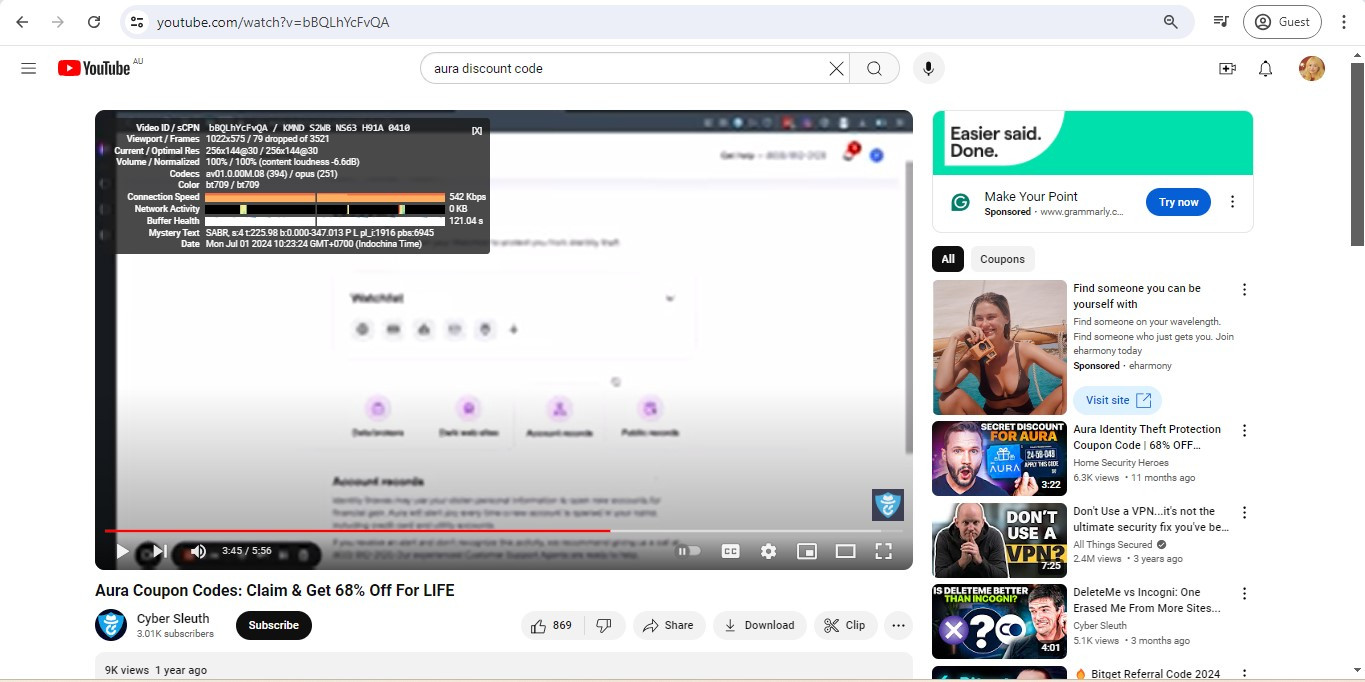Open options for 'Don't Use a VPN' video
This screenshot has height=682, width=1365.
1244,513
